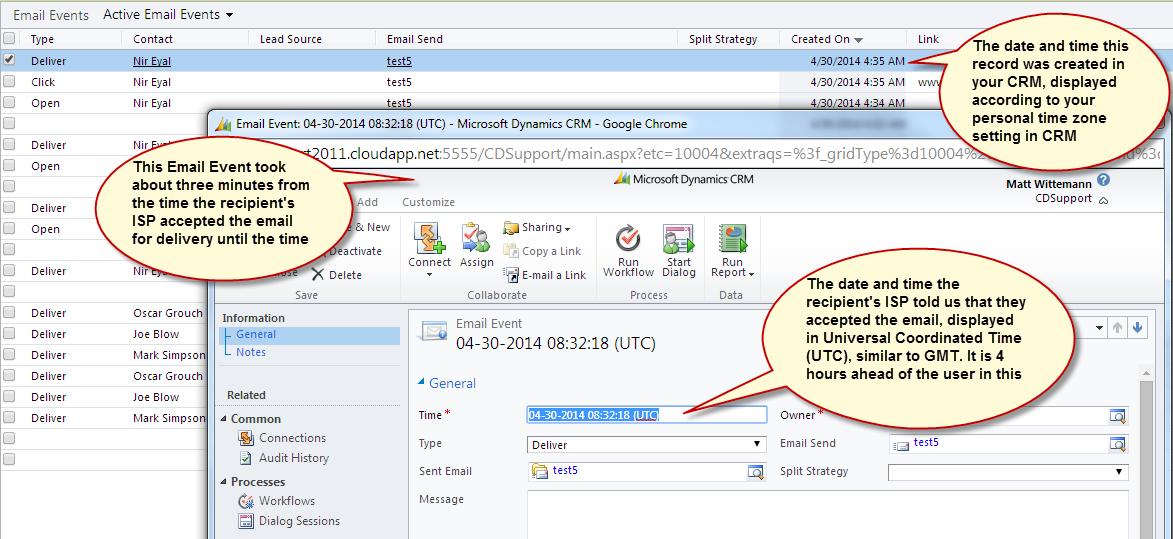Viewport: 1173px width, 539px height.
Task: Check the first Oscar Grouch Deliver row checkbox
Action: [9, 312]
